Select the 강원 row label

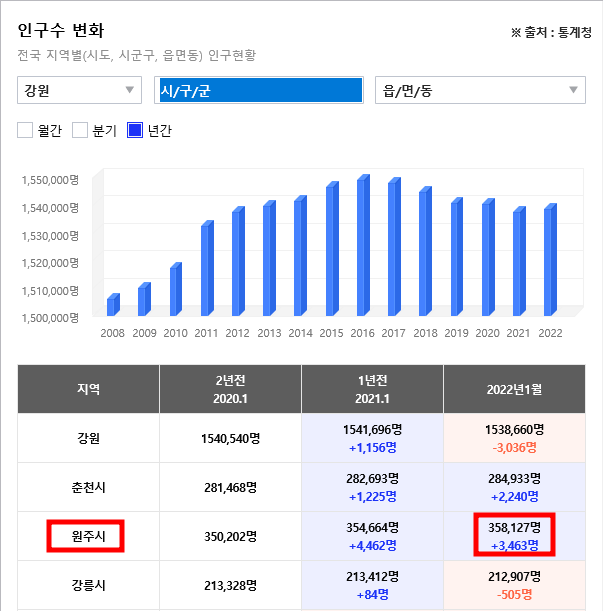point(88,438)
